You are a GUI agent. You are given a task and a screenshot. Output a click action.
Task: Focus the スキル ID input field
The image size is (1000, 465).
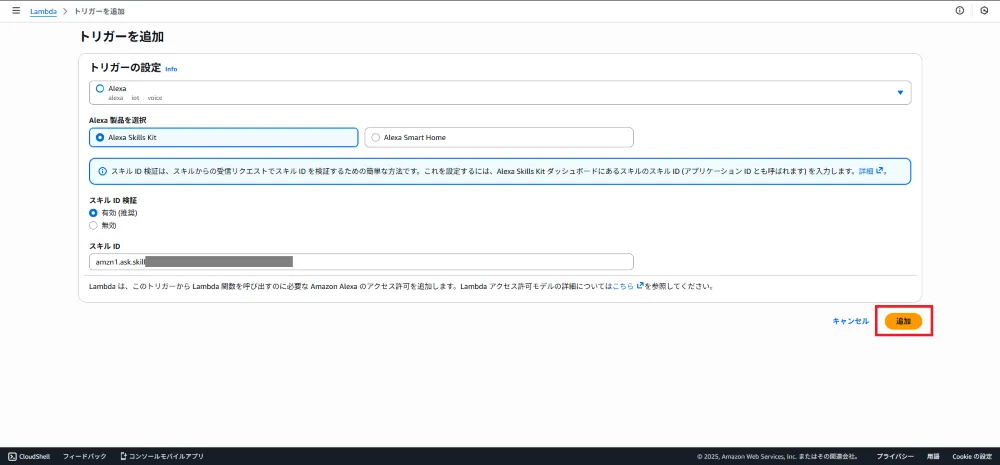(x=361, y=262)
